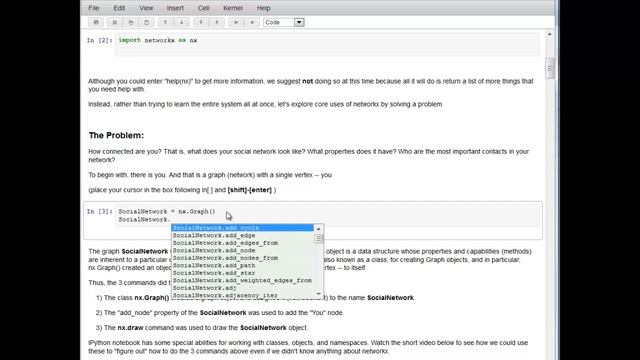Run the cell with the play icon

[x=236, y=22]
